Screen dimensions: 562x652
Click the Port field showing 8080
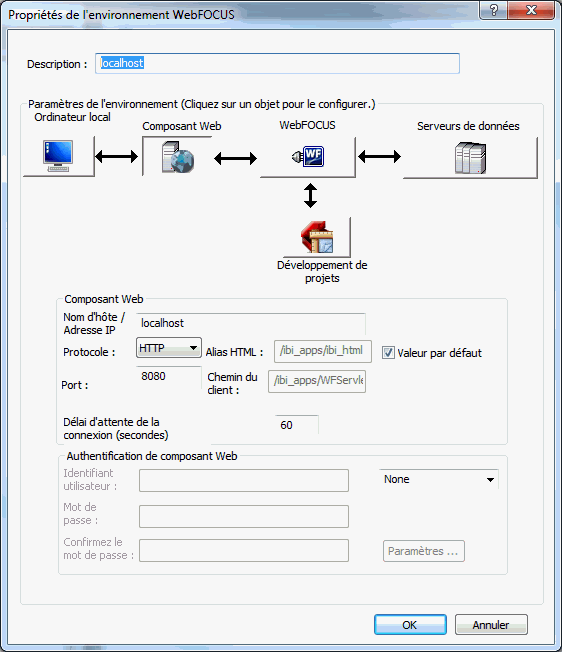pyautogui.click(x=169, y=377)
